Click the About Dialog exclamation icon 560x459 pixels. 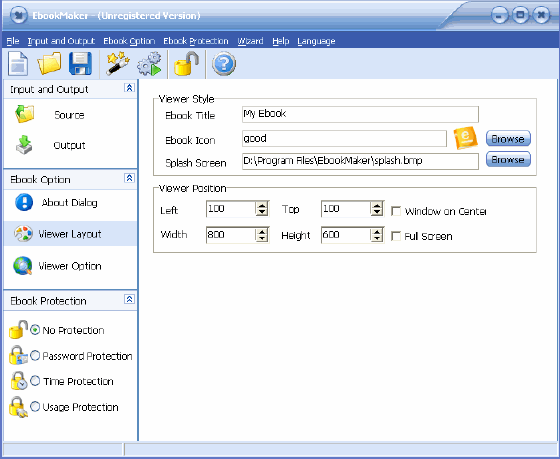tap(24, 202)
